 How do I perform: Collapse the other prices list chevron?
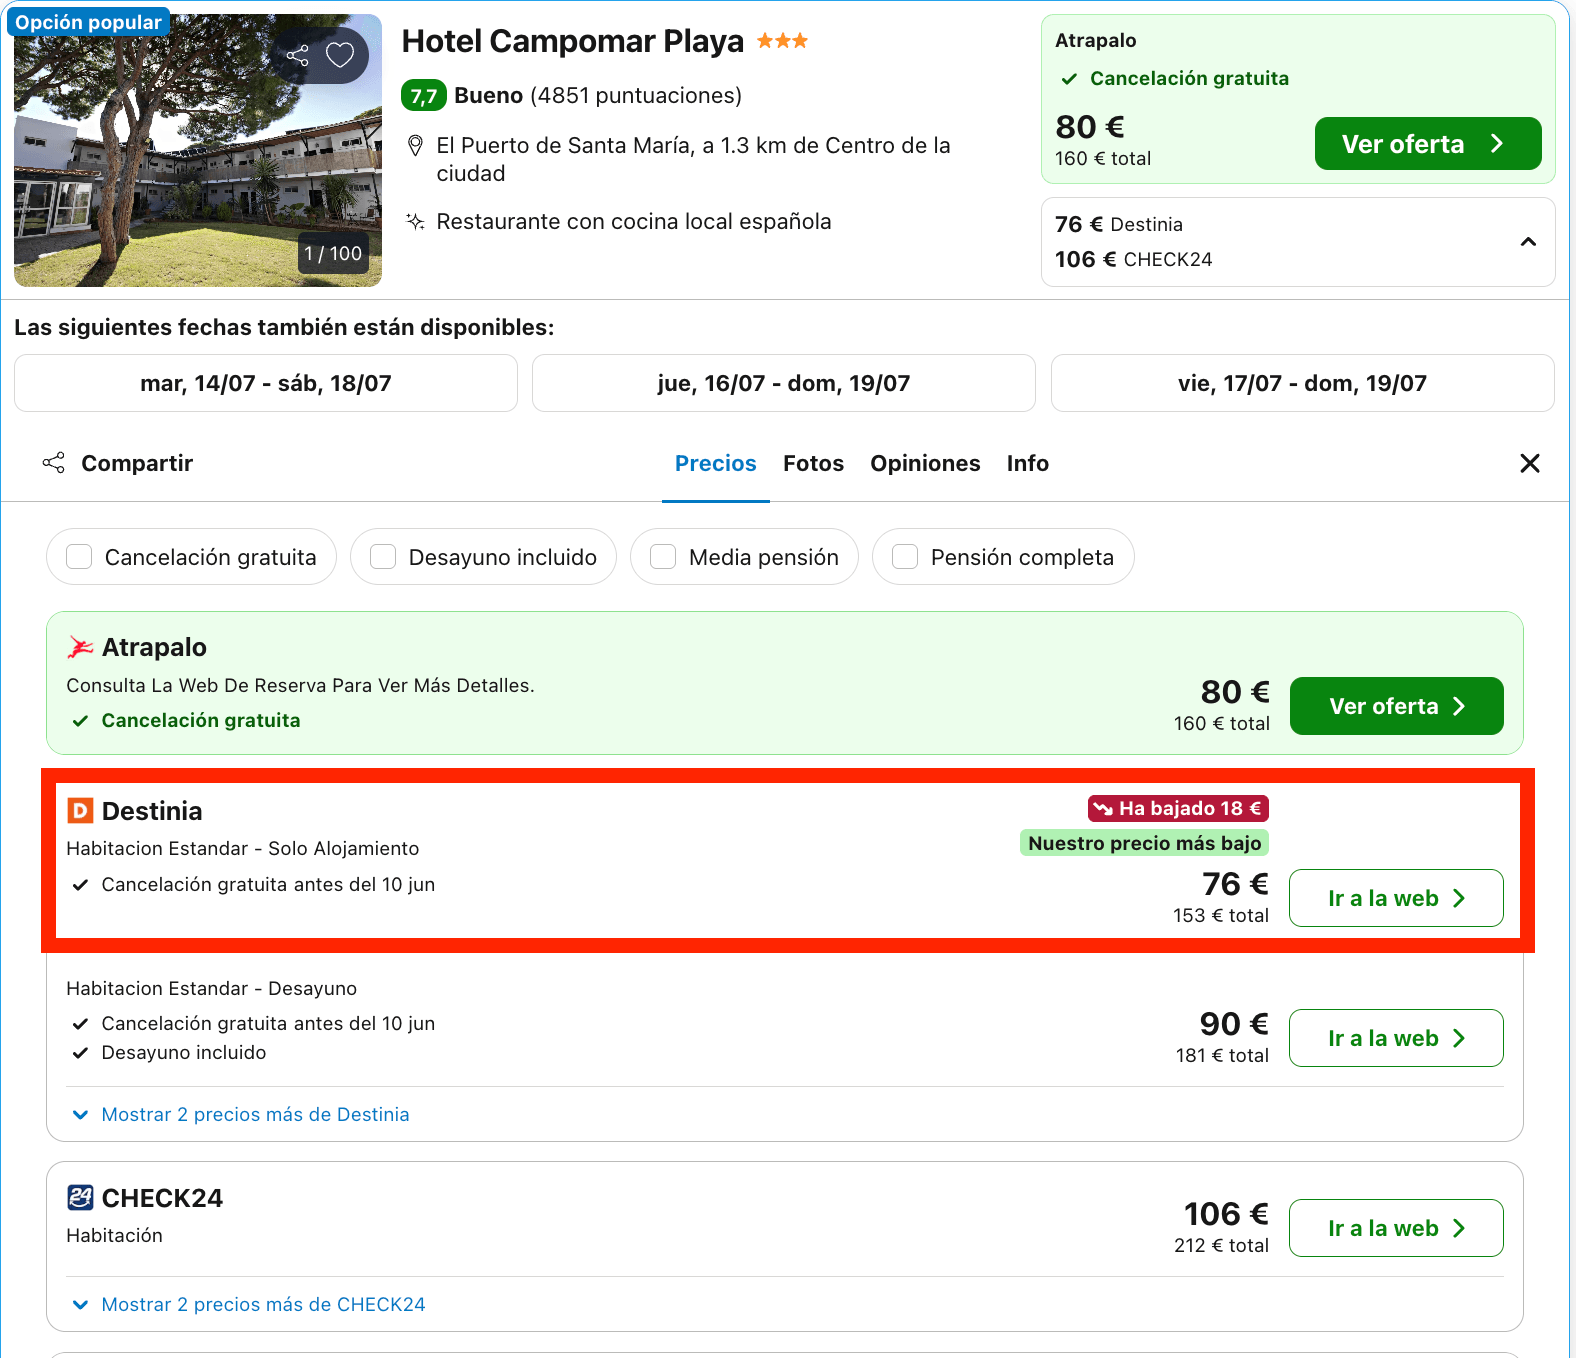(x=1528, y=242)
